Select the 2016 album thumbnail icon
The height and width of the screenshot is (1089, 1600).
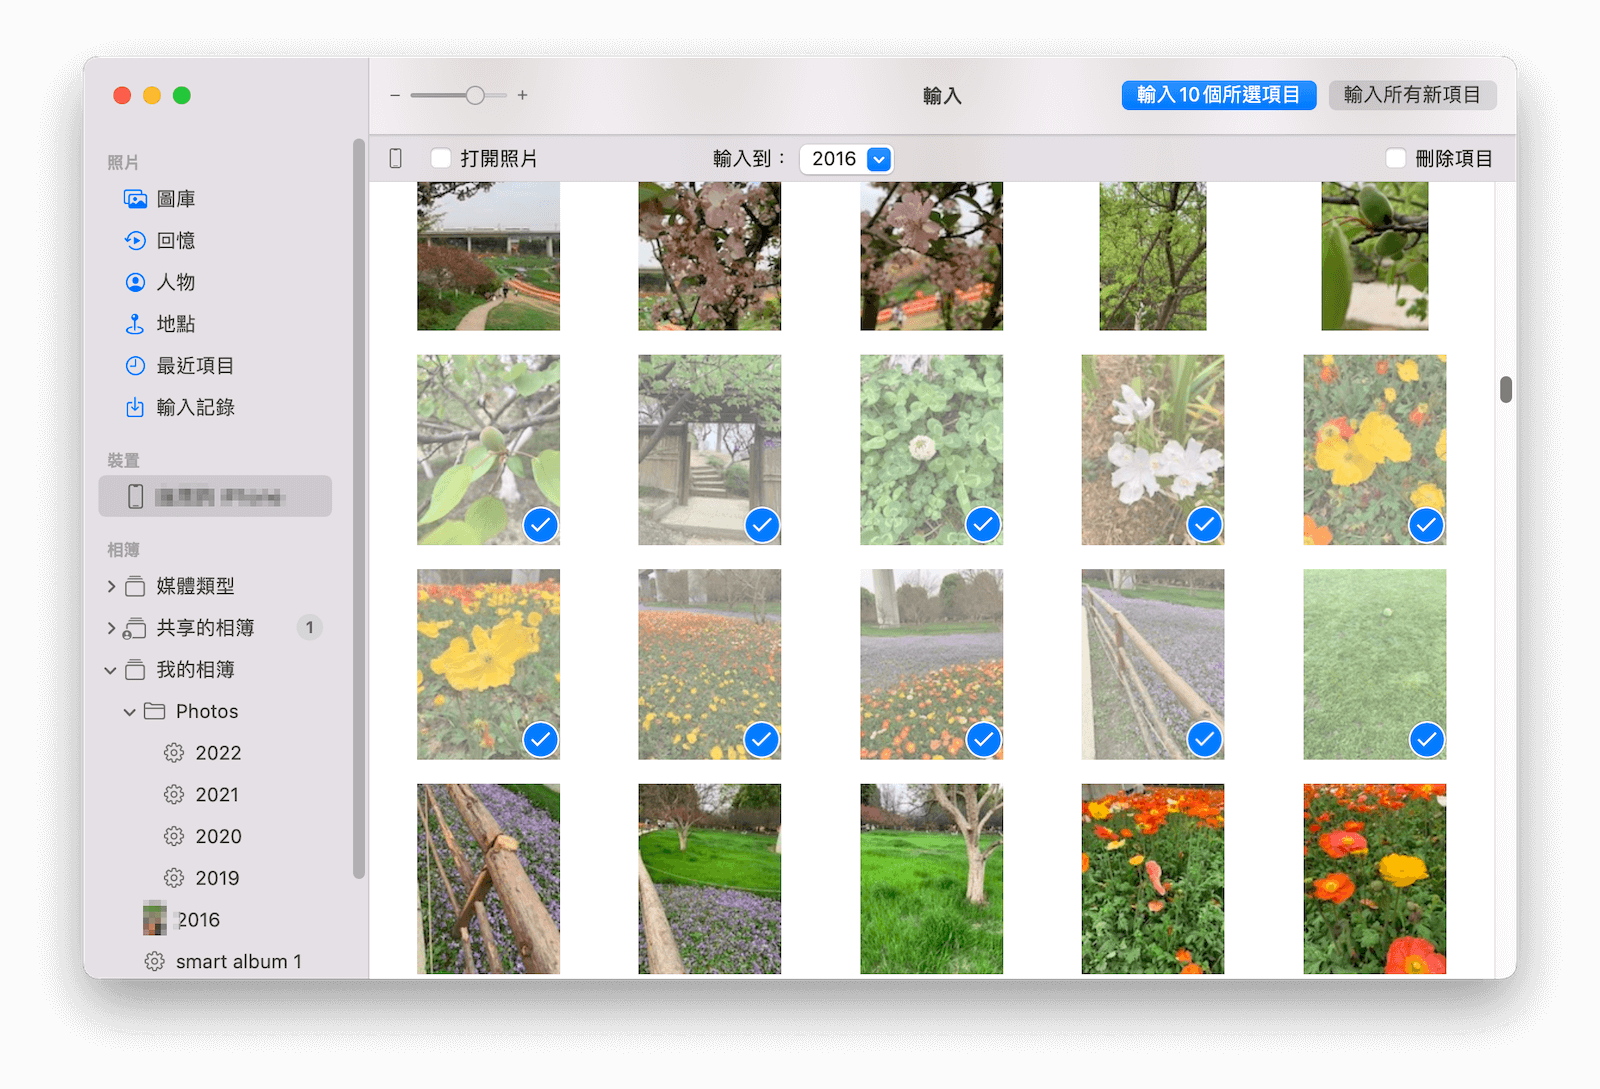point(155,918)
